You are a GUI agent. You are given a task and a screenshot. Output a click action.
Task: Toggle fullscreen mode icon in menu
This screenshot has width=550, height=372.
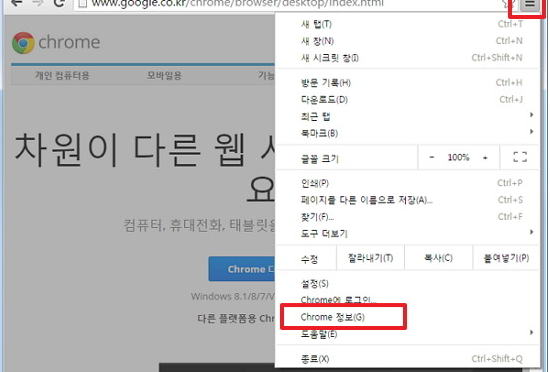520,157
